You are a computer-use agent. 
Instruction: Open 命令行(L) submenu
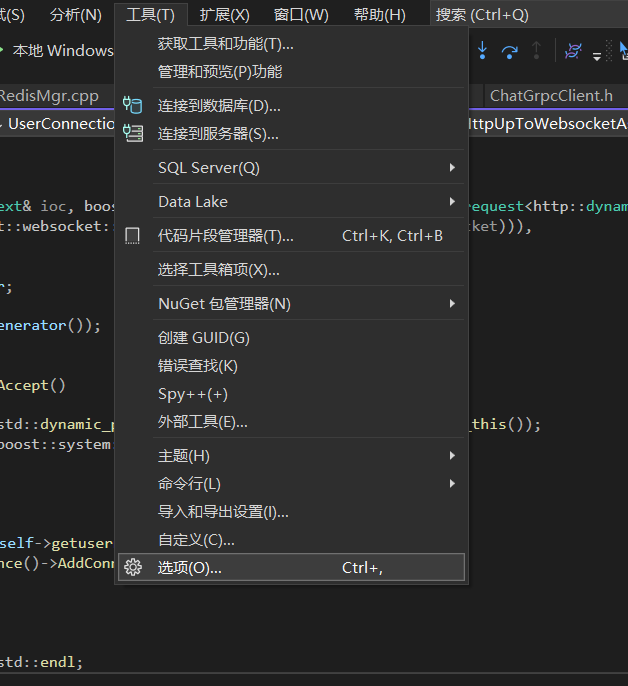(x=291, y=484)
